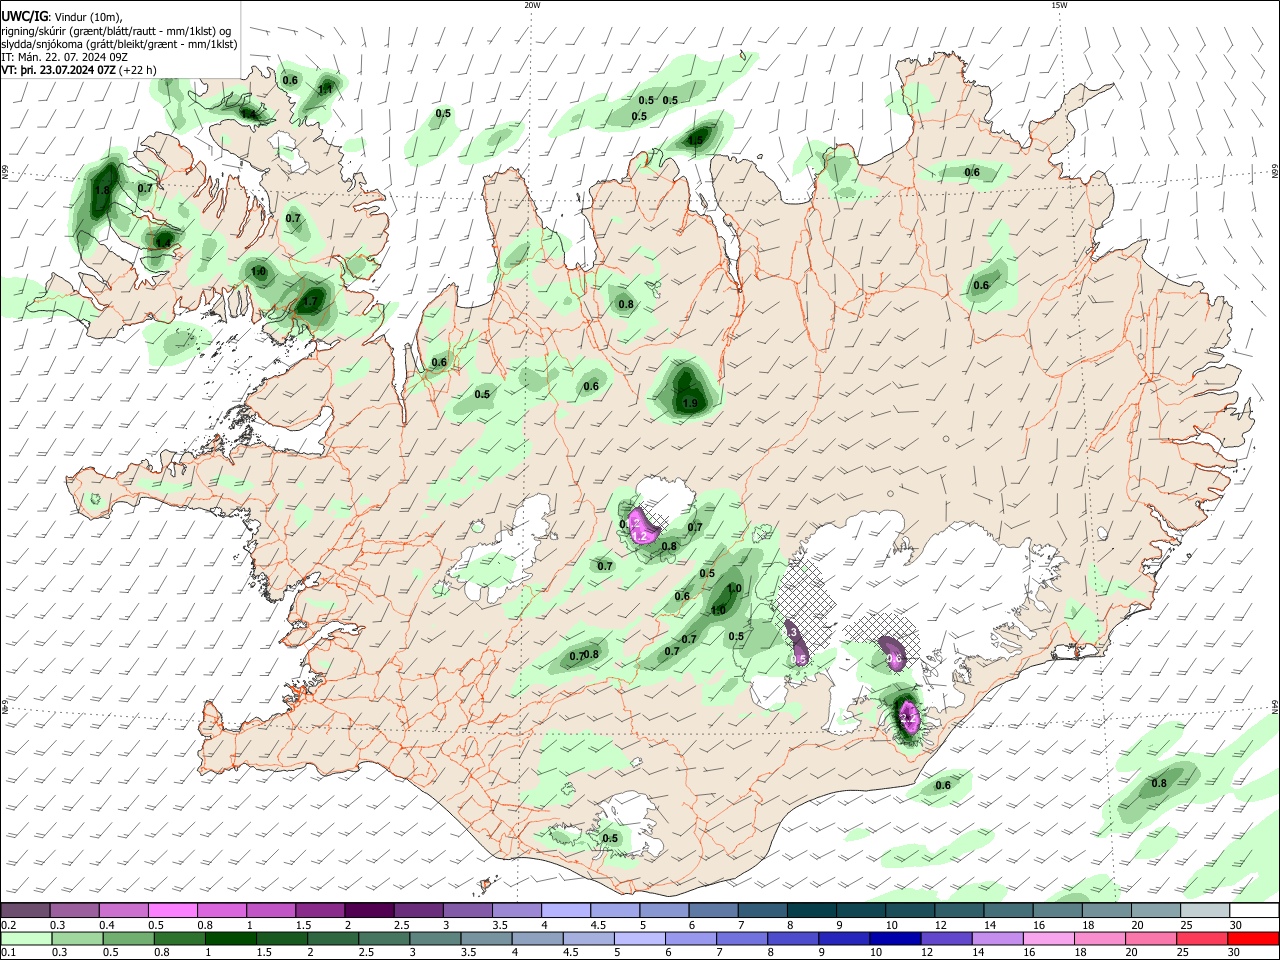Select the 'VT: þri. 23.07.2024 07Z' valid time line

click(79, 70)
